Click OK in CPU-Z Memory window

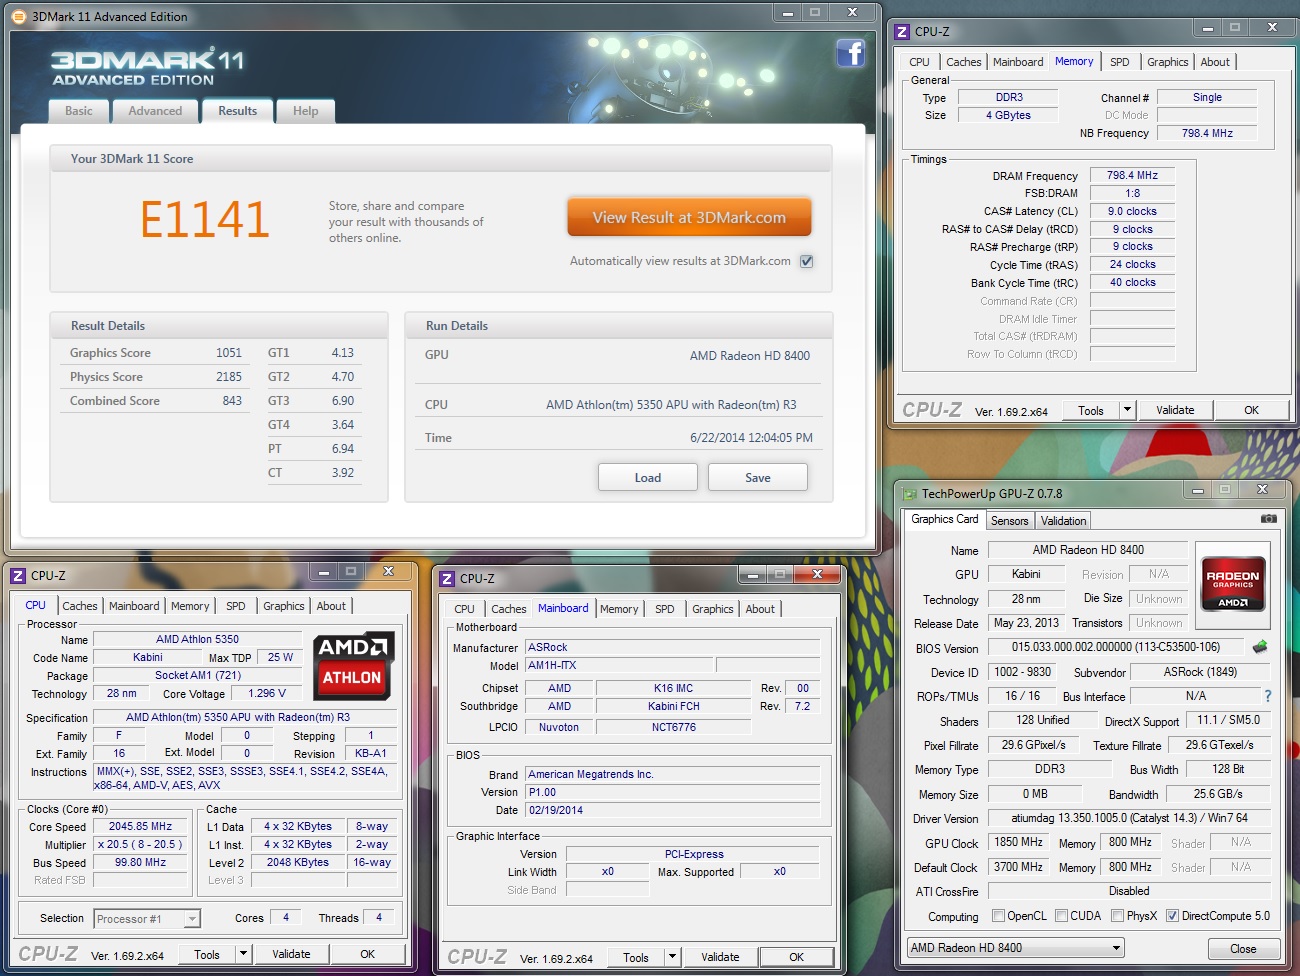click(1251, 410)
